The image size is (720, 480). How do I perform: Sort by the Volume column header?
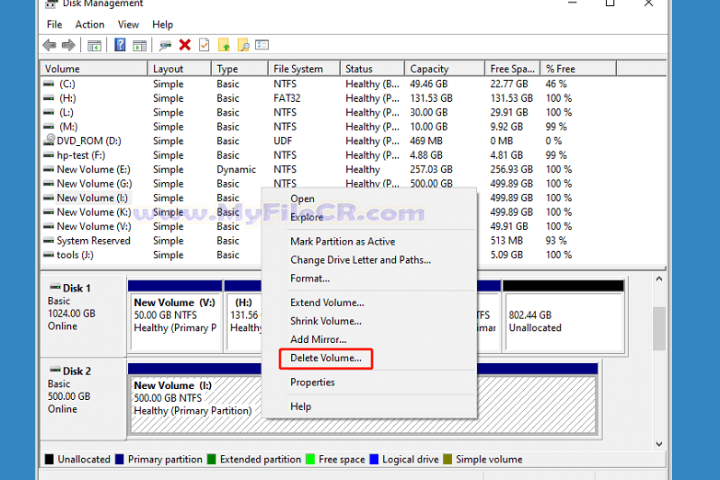pos(94,69)
